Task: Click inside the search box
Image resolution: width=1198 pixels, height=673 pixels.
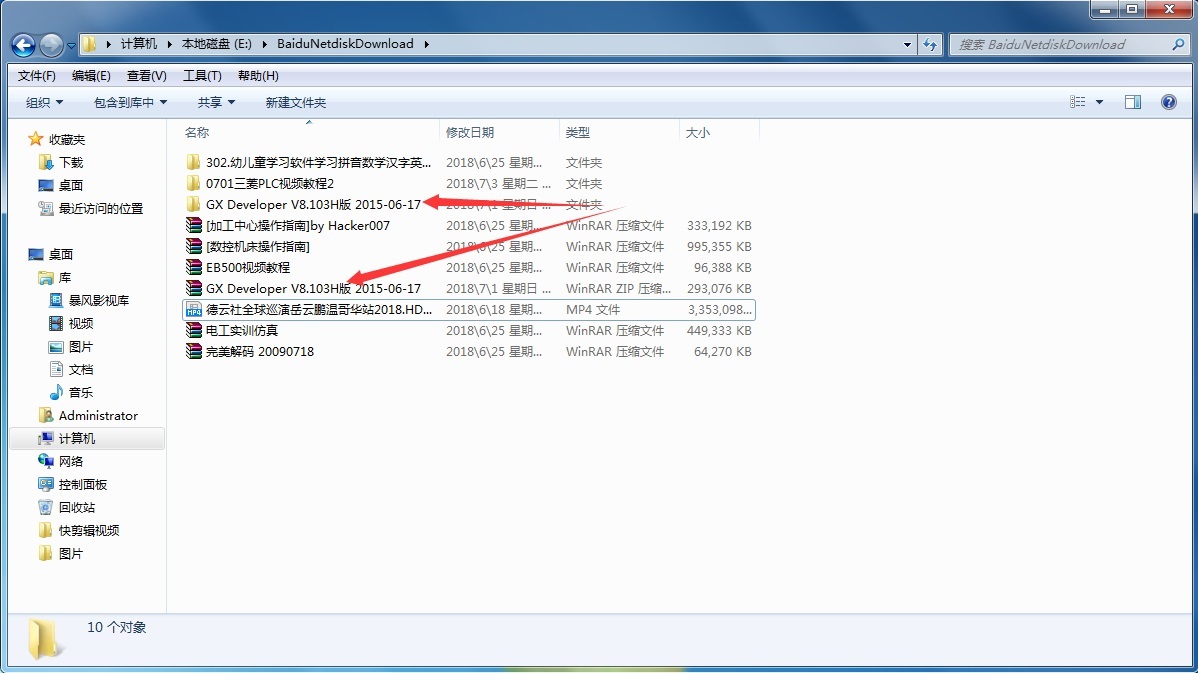Action: pyautogui.click(x=1060, y=44)
